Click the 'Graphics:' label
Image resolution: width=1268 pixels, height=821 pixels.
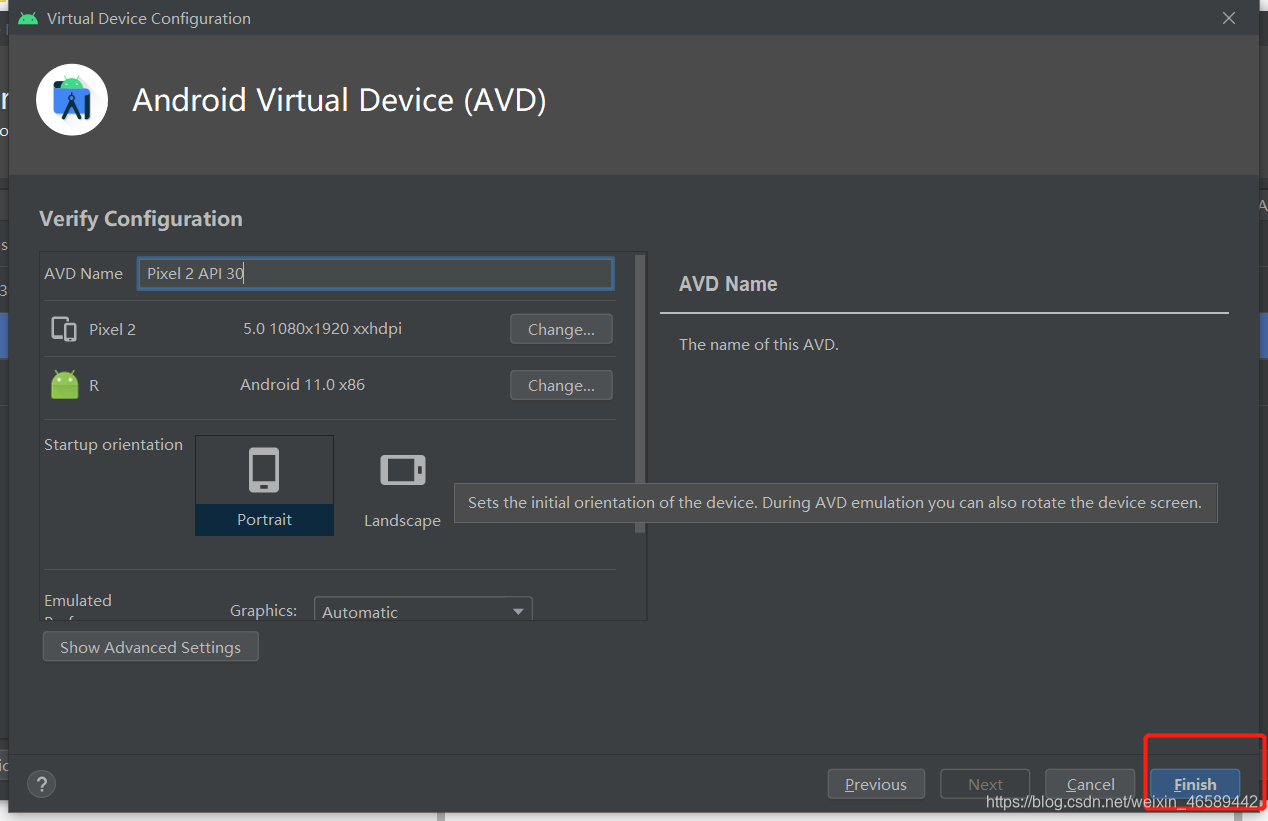pos(263,610)
